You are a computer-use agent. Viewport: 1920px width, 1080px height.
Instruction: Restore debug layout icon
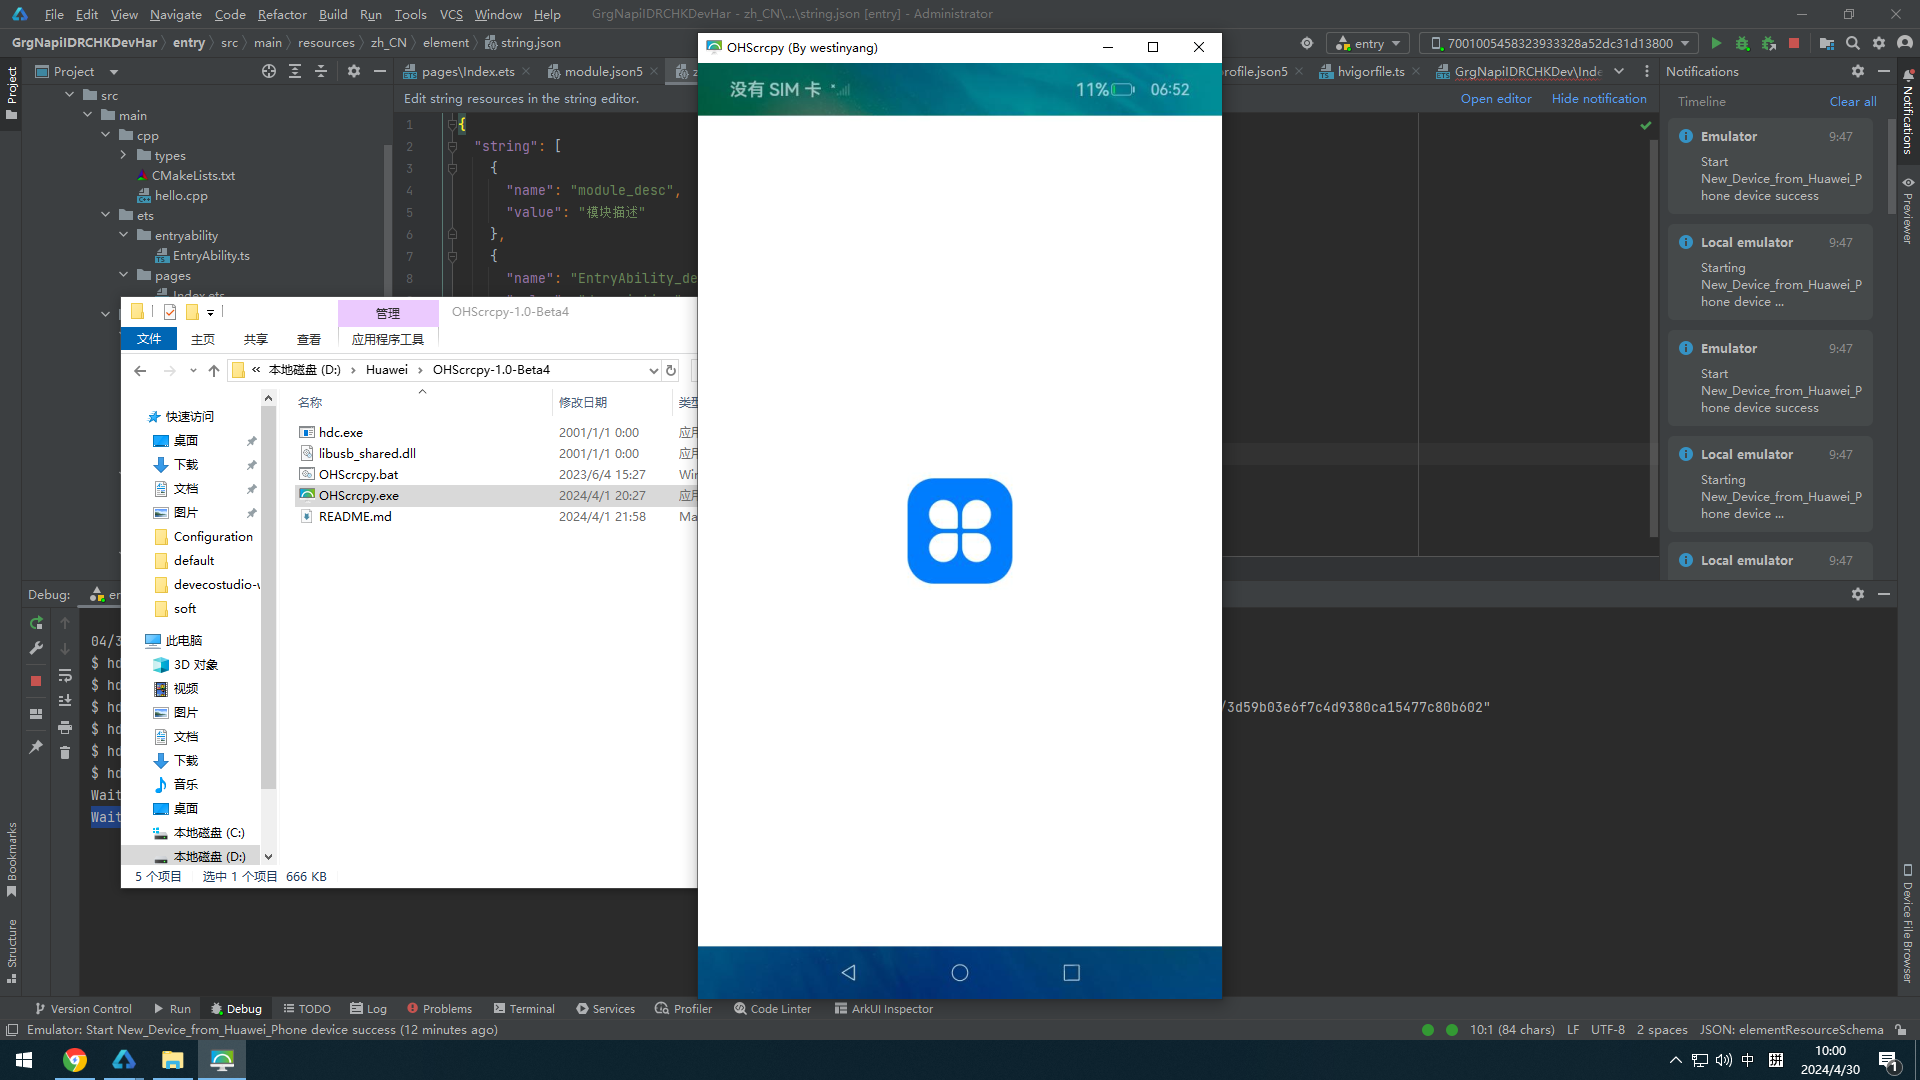[36, 714]
